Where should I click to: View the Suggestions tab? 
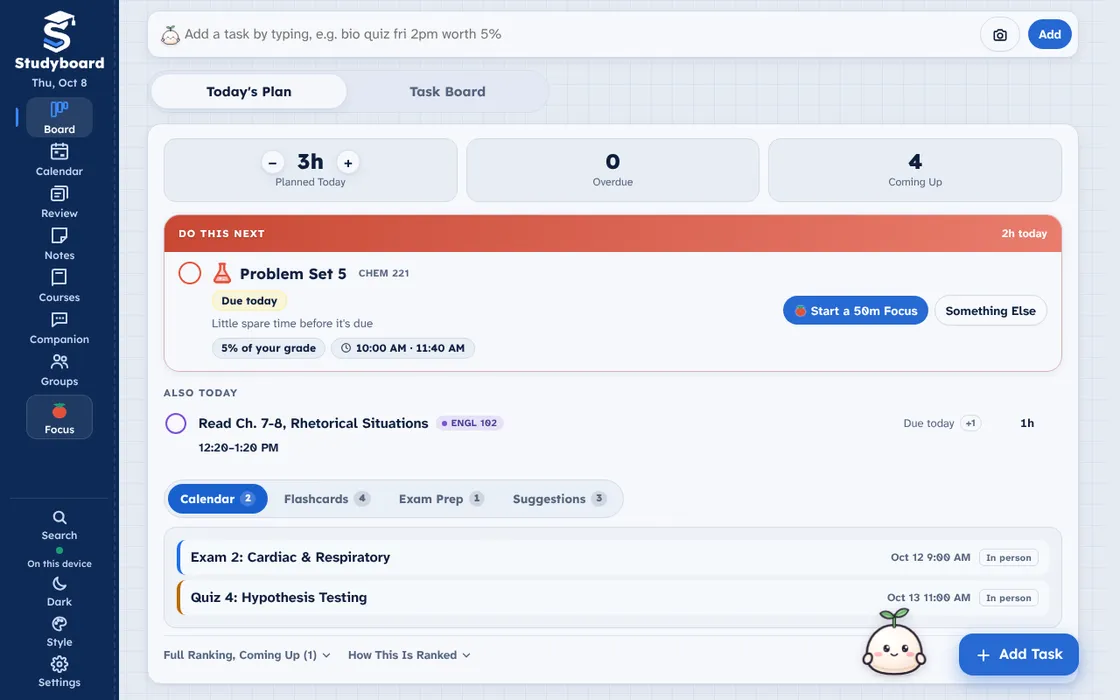[559, 499]
